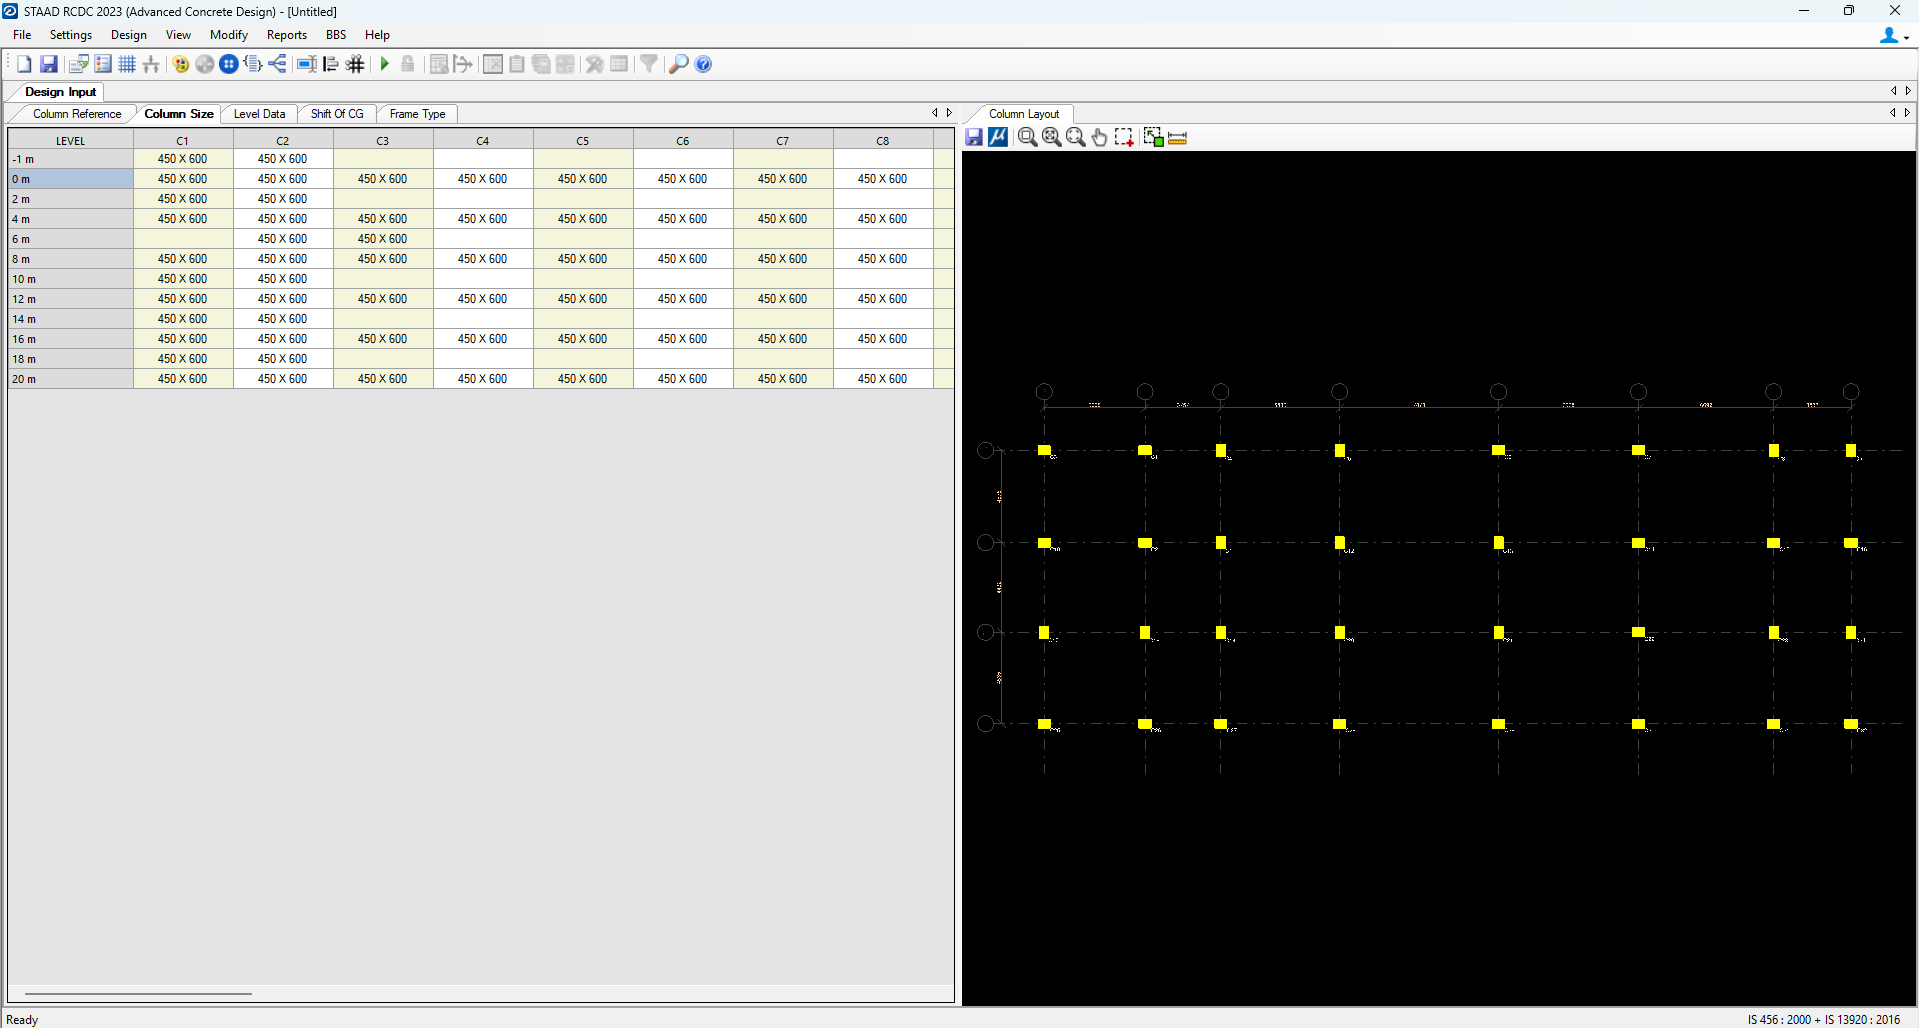The image size is (1919, 1028).
Task: Click the ruler measure distance icon
Action: [1177, 138]
